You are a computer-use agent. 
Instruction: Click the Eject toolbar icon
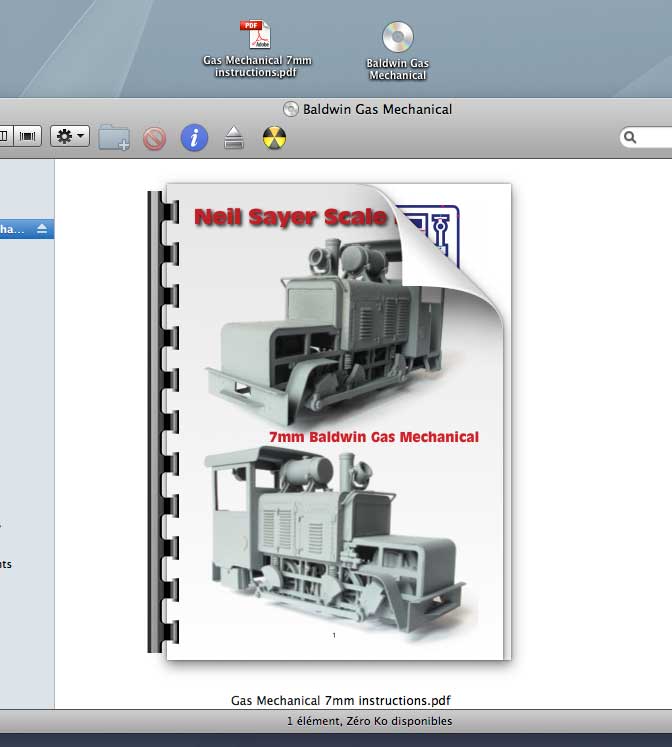point(234,138)
